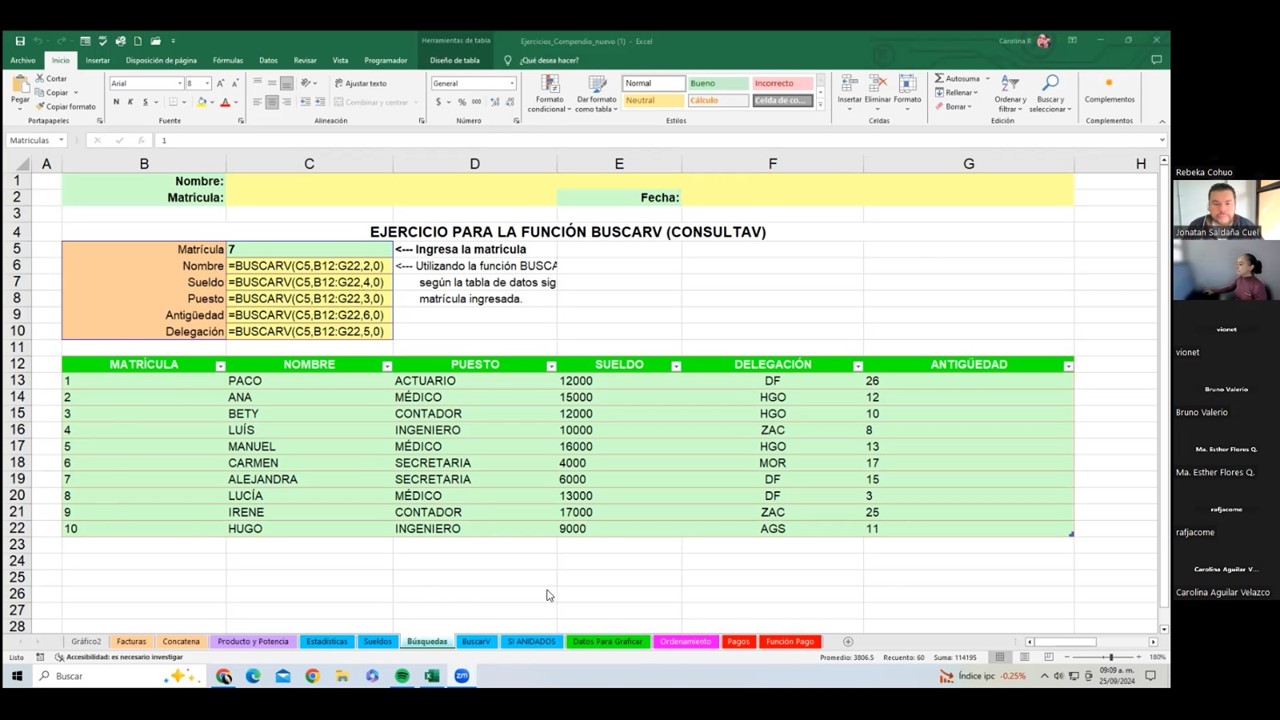
Task: Switch to the Fórmulas ribbon tab
Action: pos(227,60)
